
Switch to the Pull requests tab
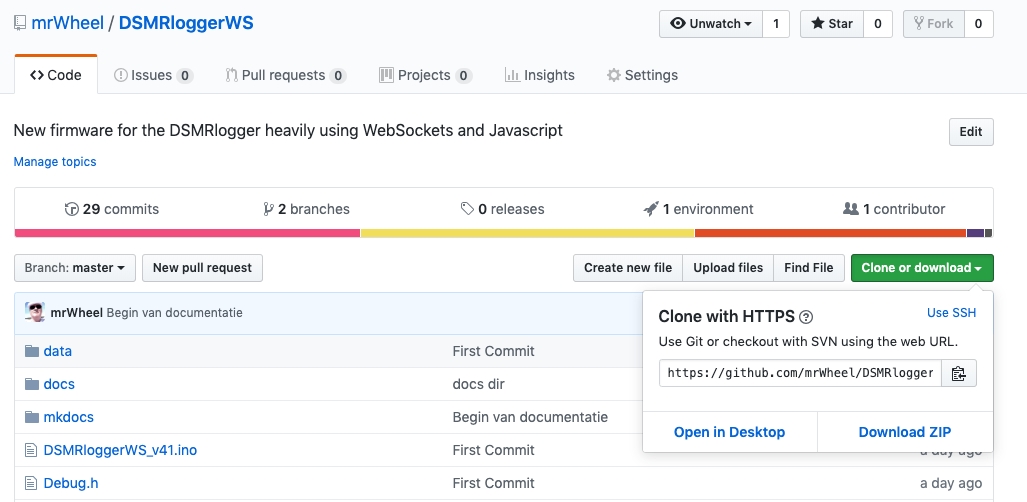click(285, 75)
